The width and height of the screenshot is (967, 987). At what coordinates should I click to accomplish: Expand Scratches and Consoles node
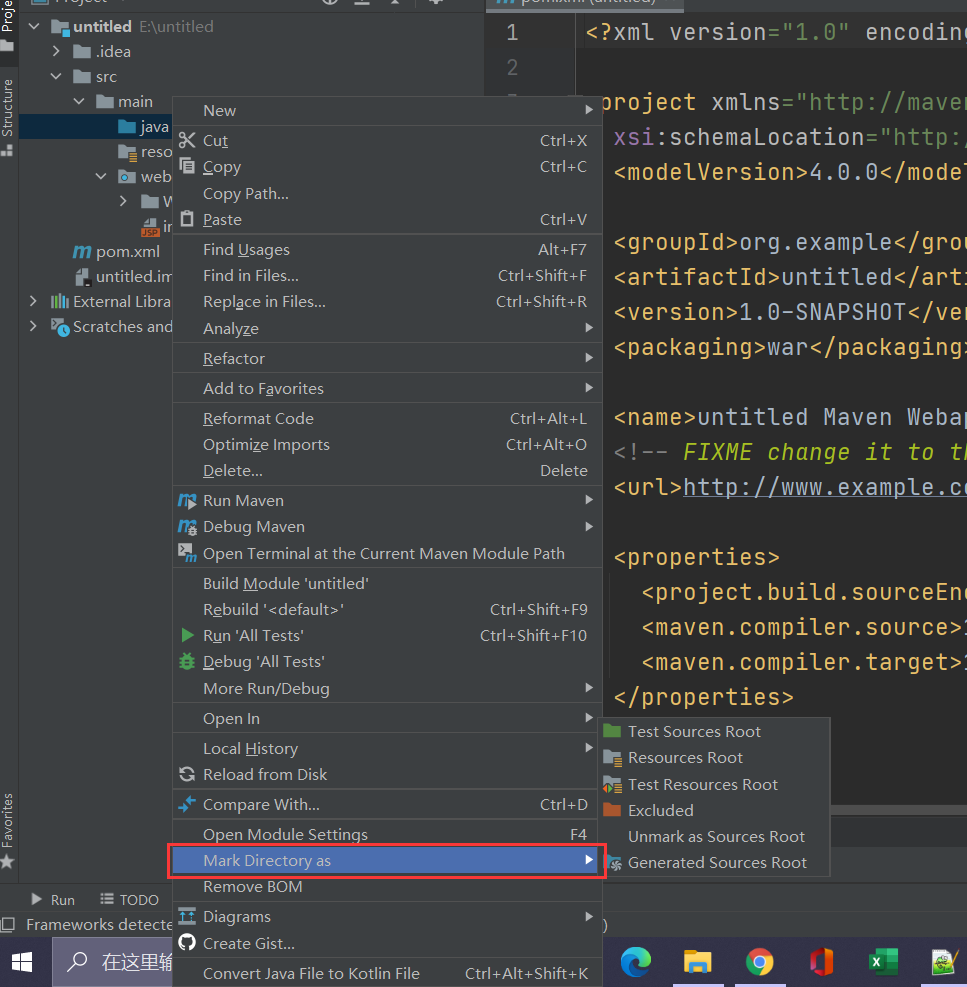click(x=33, y=326)
